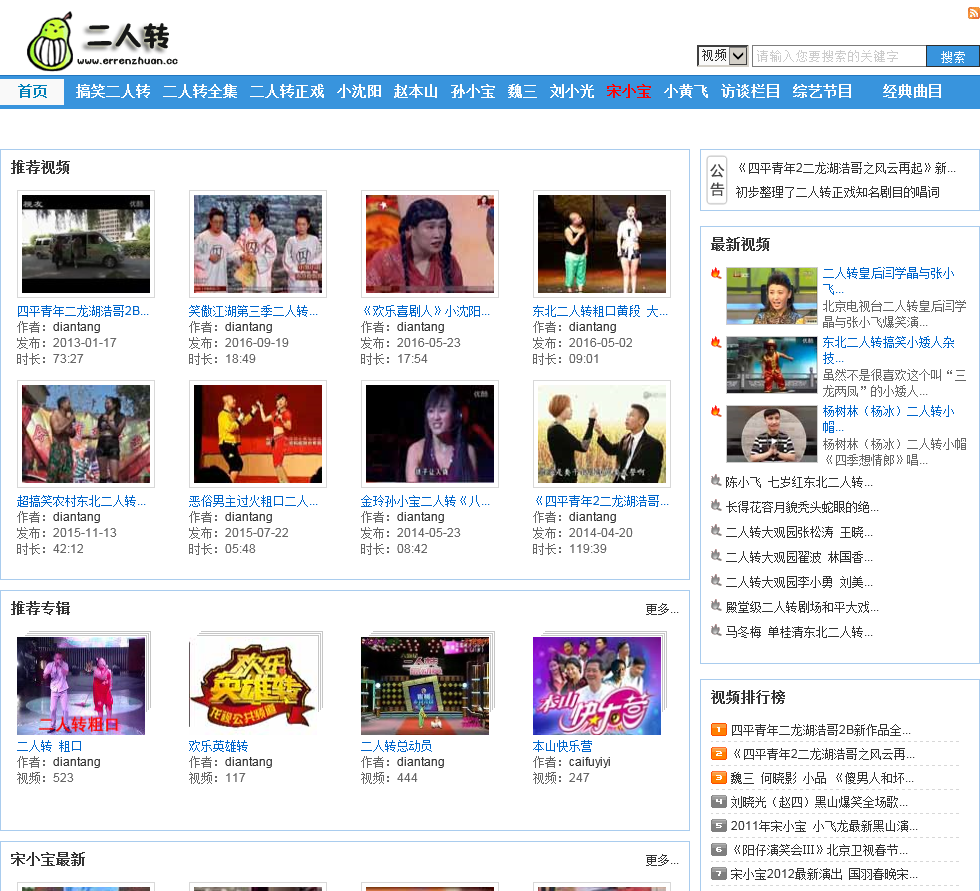Select 魏三 in the navigation bar
The width and height of the screenshot is (980, 891).
coord(522,92)
